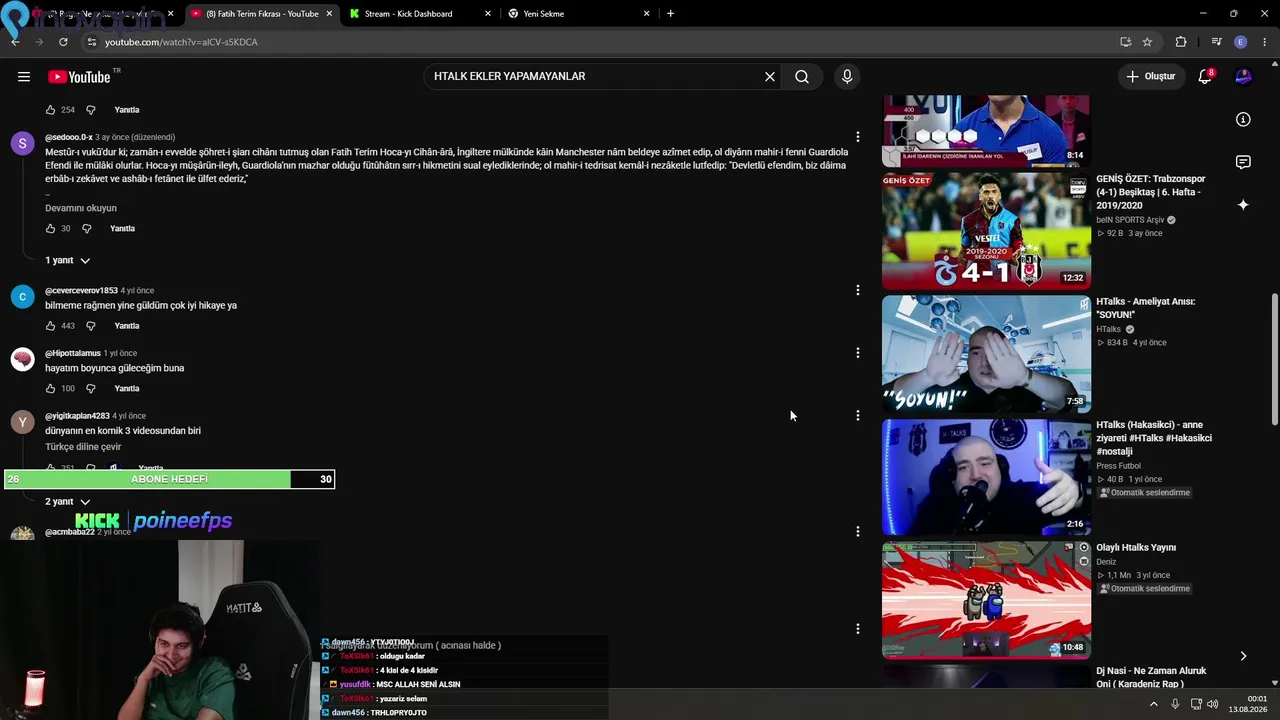Open YouTube notifications bell

[x=1205, y=77]
